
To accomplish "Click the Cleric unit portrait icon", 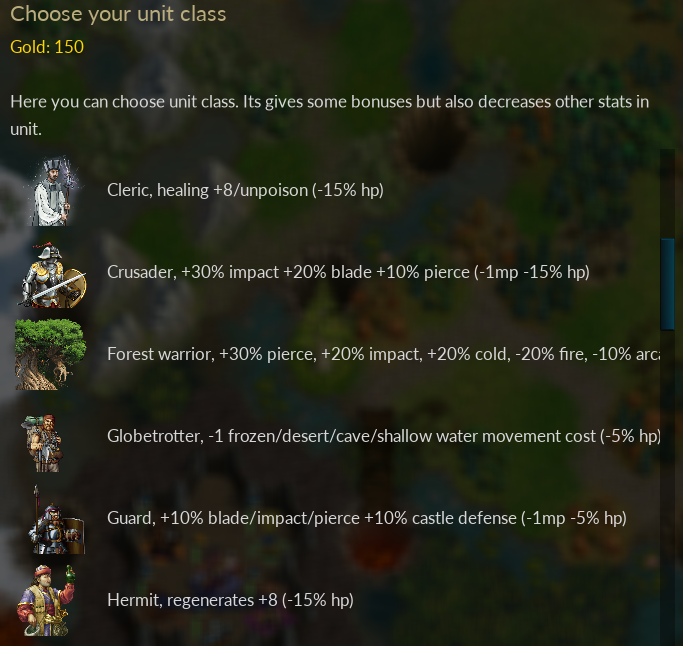I will tap(51, 190).
